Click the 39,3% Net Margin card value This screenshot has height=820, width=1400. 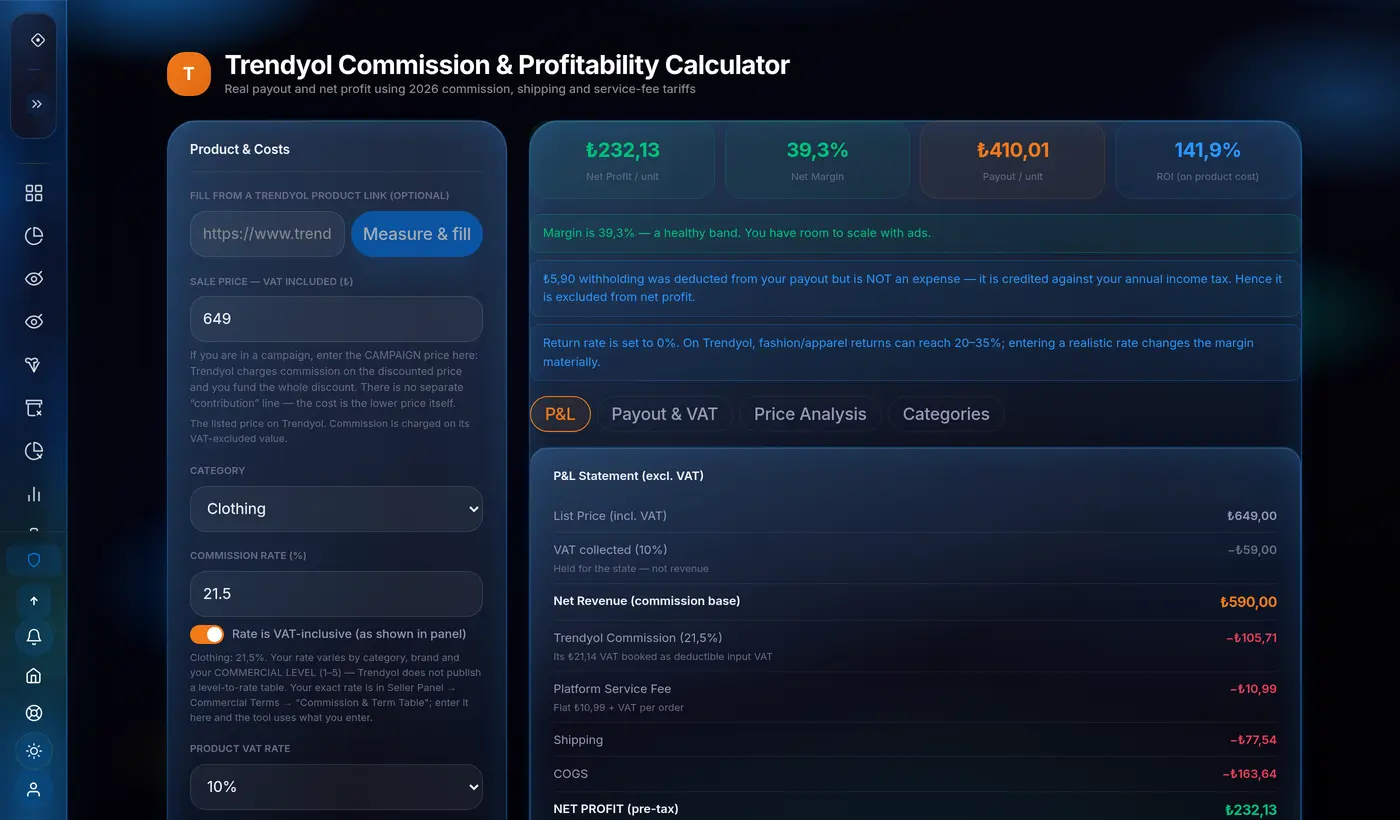pos(817,150)
